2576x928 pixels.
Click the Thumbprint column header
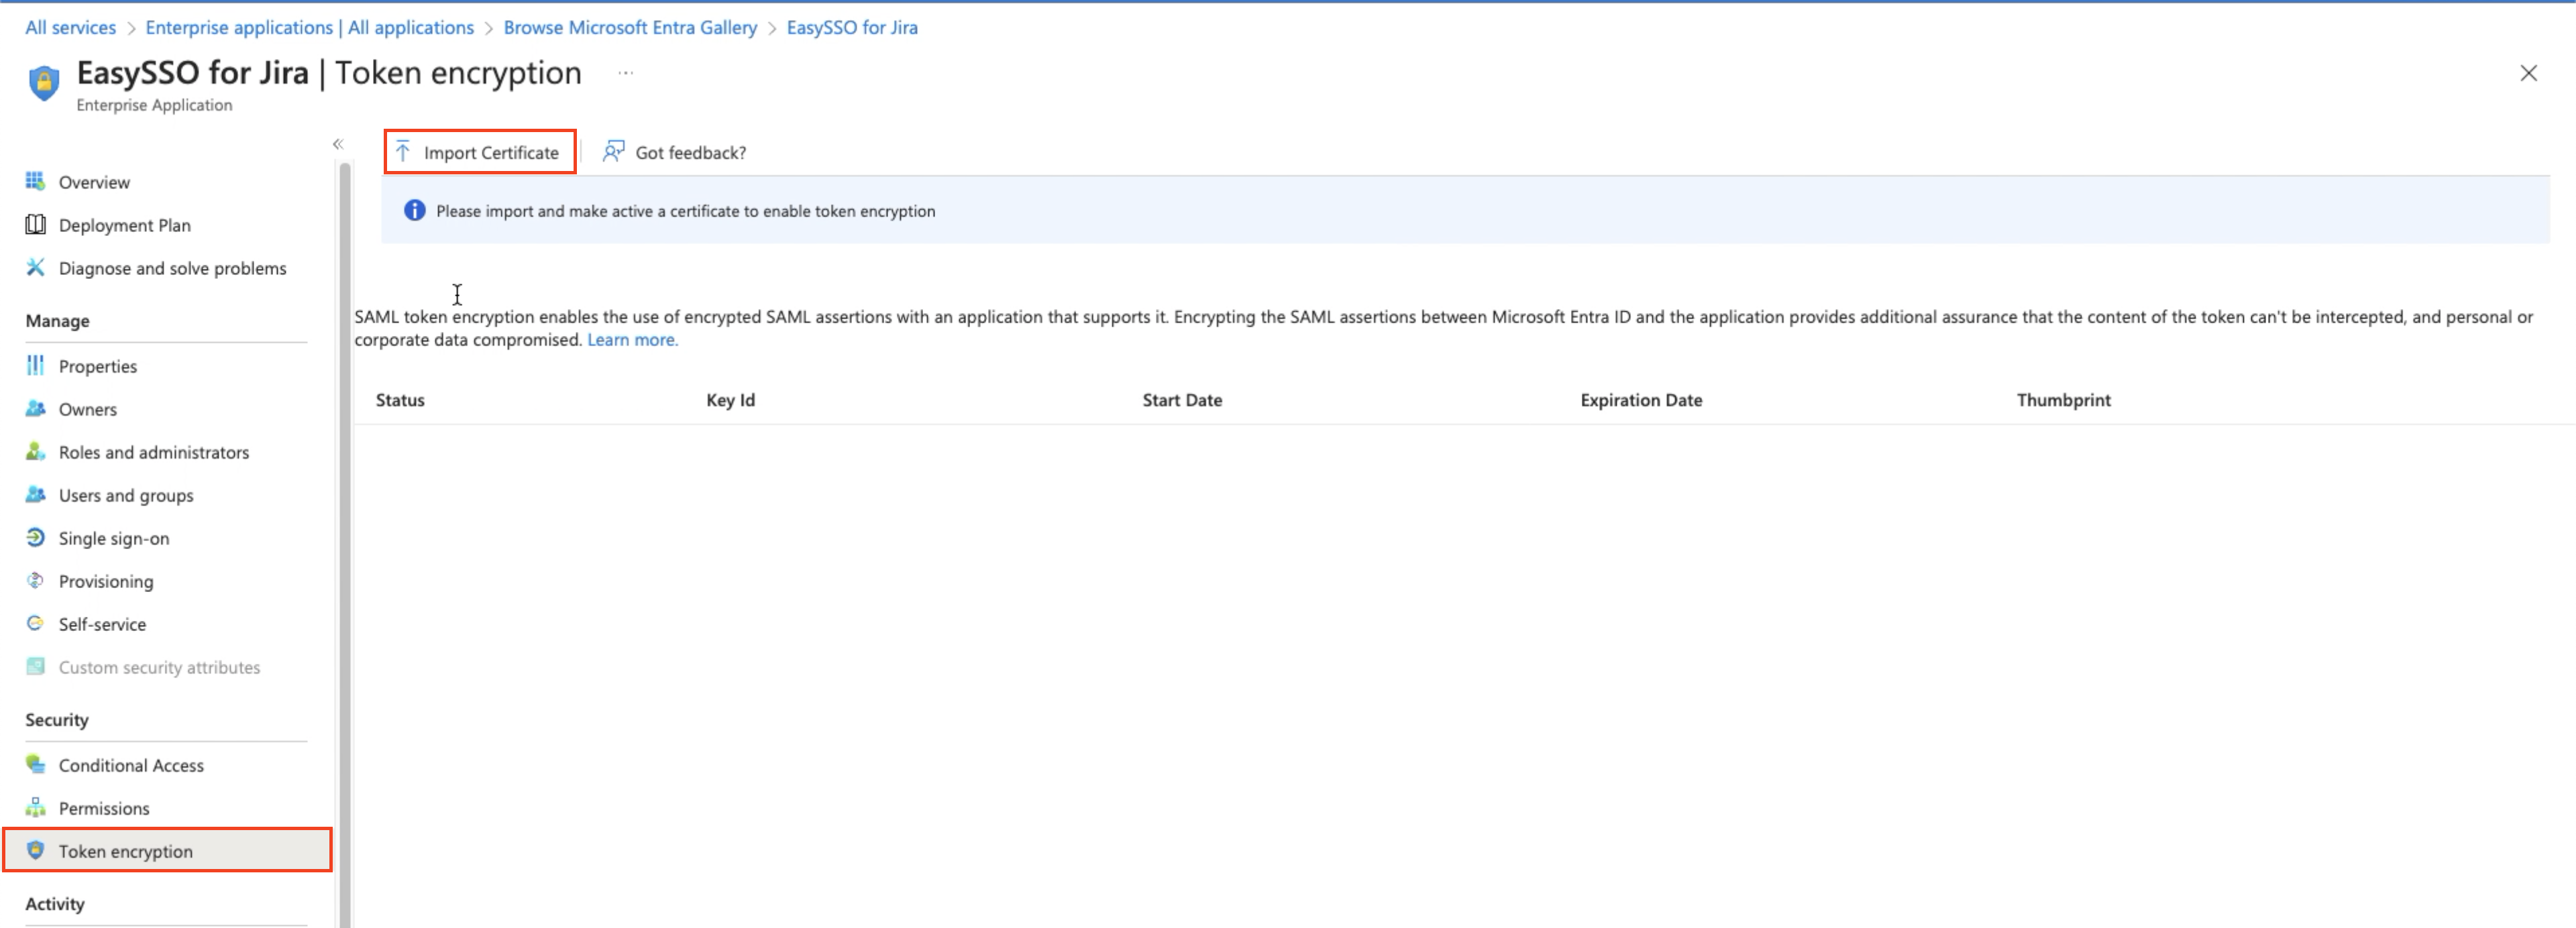tap(2063, 400)
